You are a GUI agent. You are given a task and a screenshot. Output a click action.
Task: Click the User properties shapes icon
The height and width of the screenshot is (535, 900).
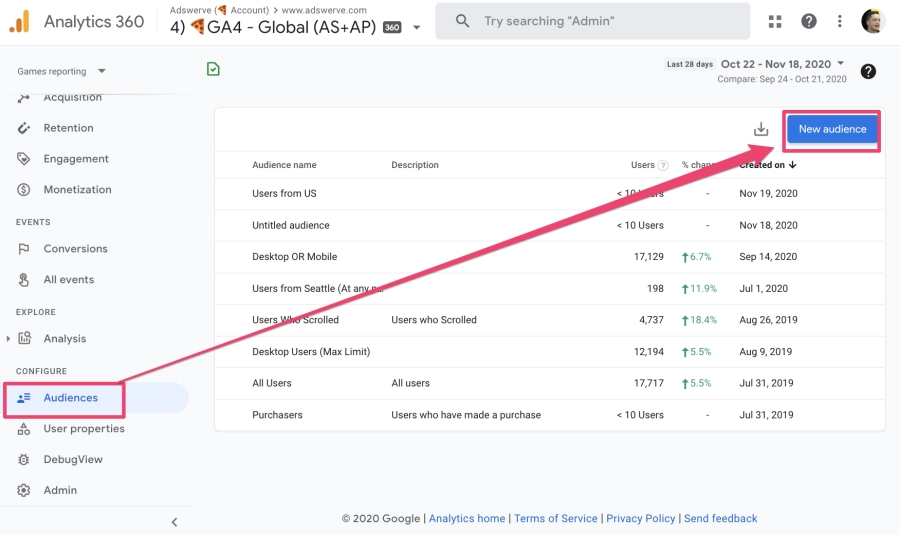pyautogui.click(x=24, y=429)
